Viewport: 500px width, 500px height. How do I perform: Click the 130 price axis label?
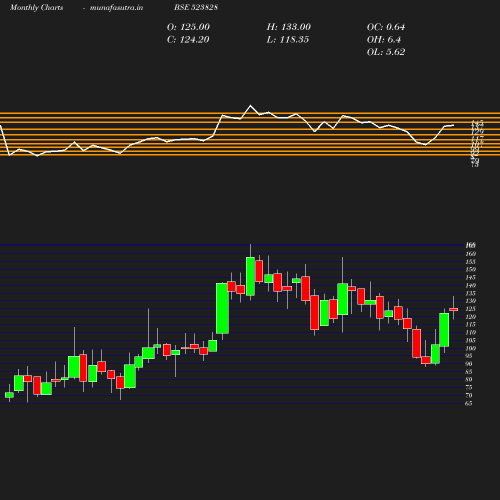(471, 301)
